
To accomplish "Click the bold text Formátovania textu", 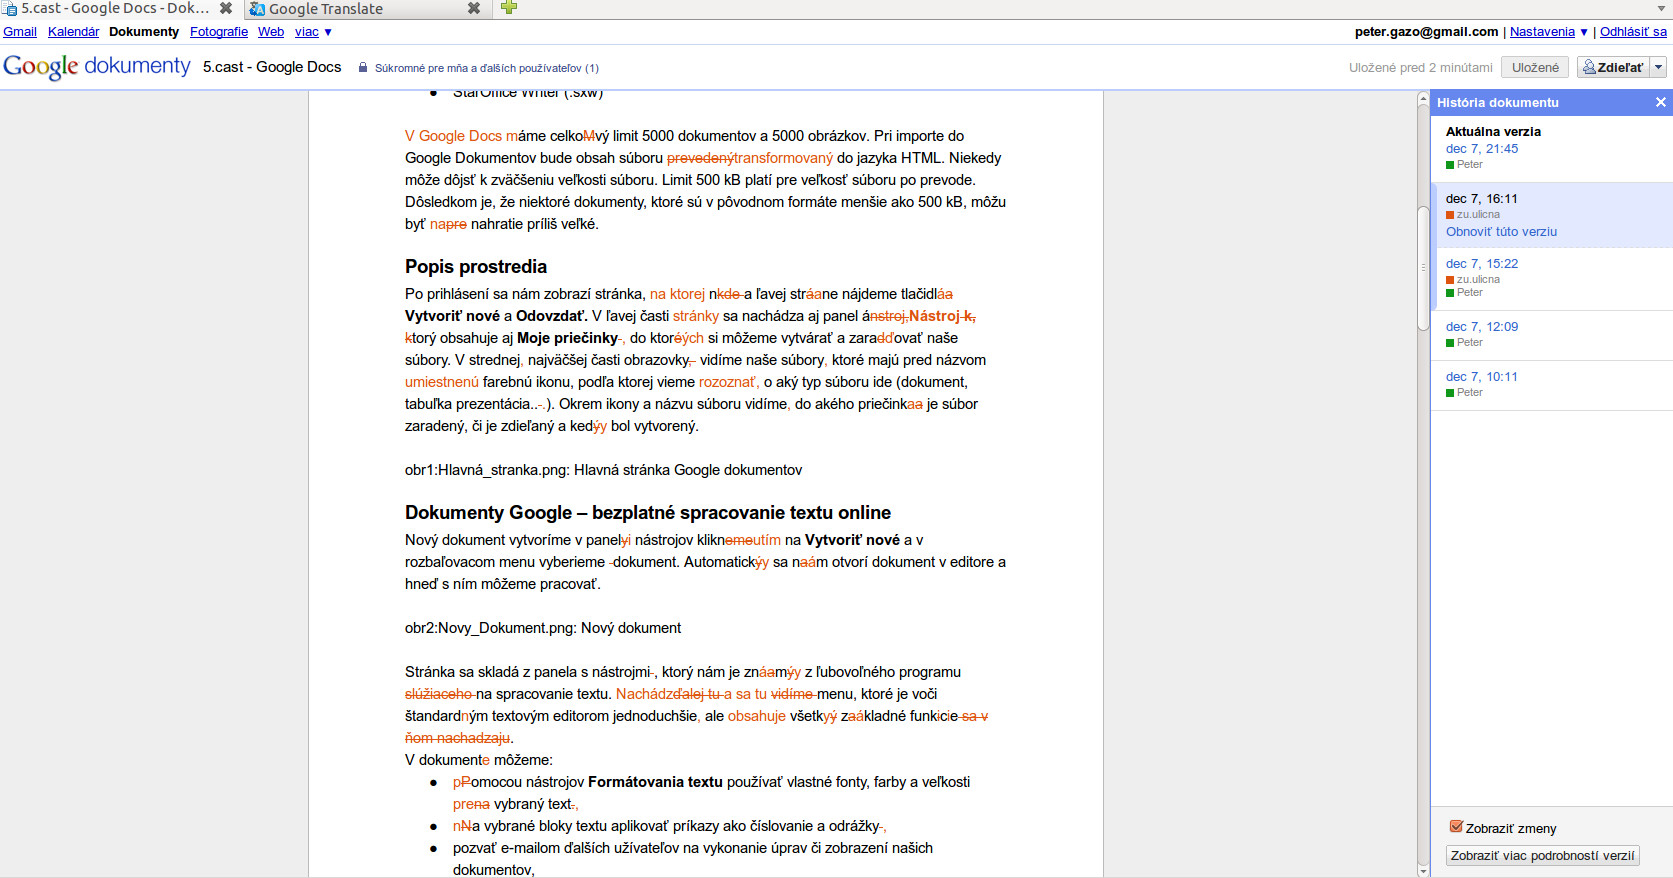I will [655, 782].
